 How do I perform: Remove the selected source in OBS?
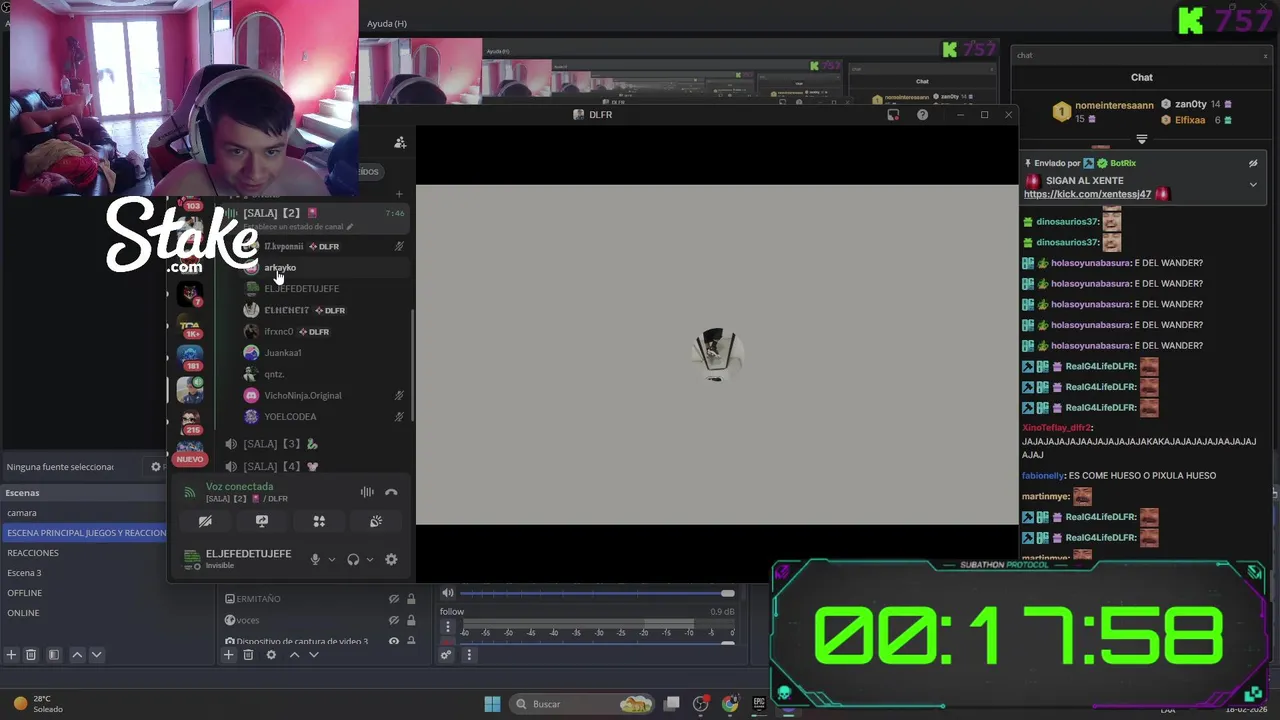click(x=248, y=655)
